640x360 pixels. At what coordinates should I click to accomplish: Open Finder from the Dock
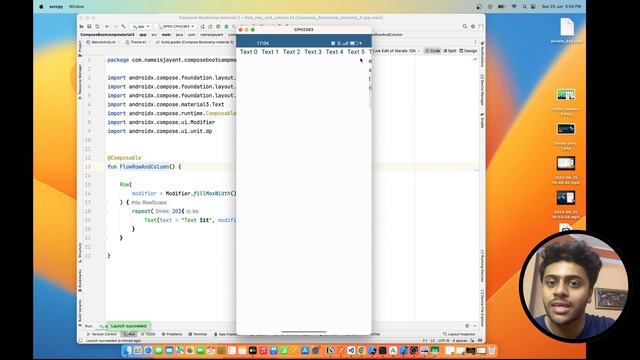click(x=127, y=350)
